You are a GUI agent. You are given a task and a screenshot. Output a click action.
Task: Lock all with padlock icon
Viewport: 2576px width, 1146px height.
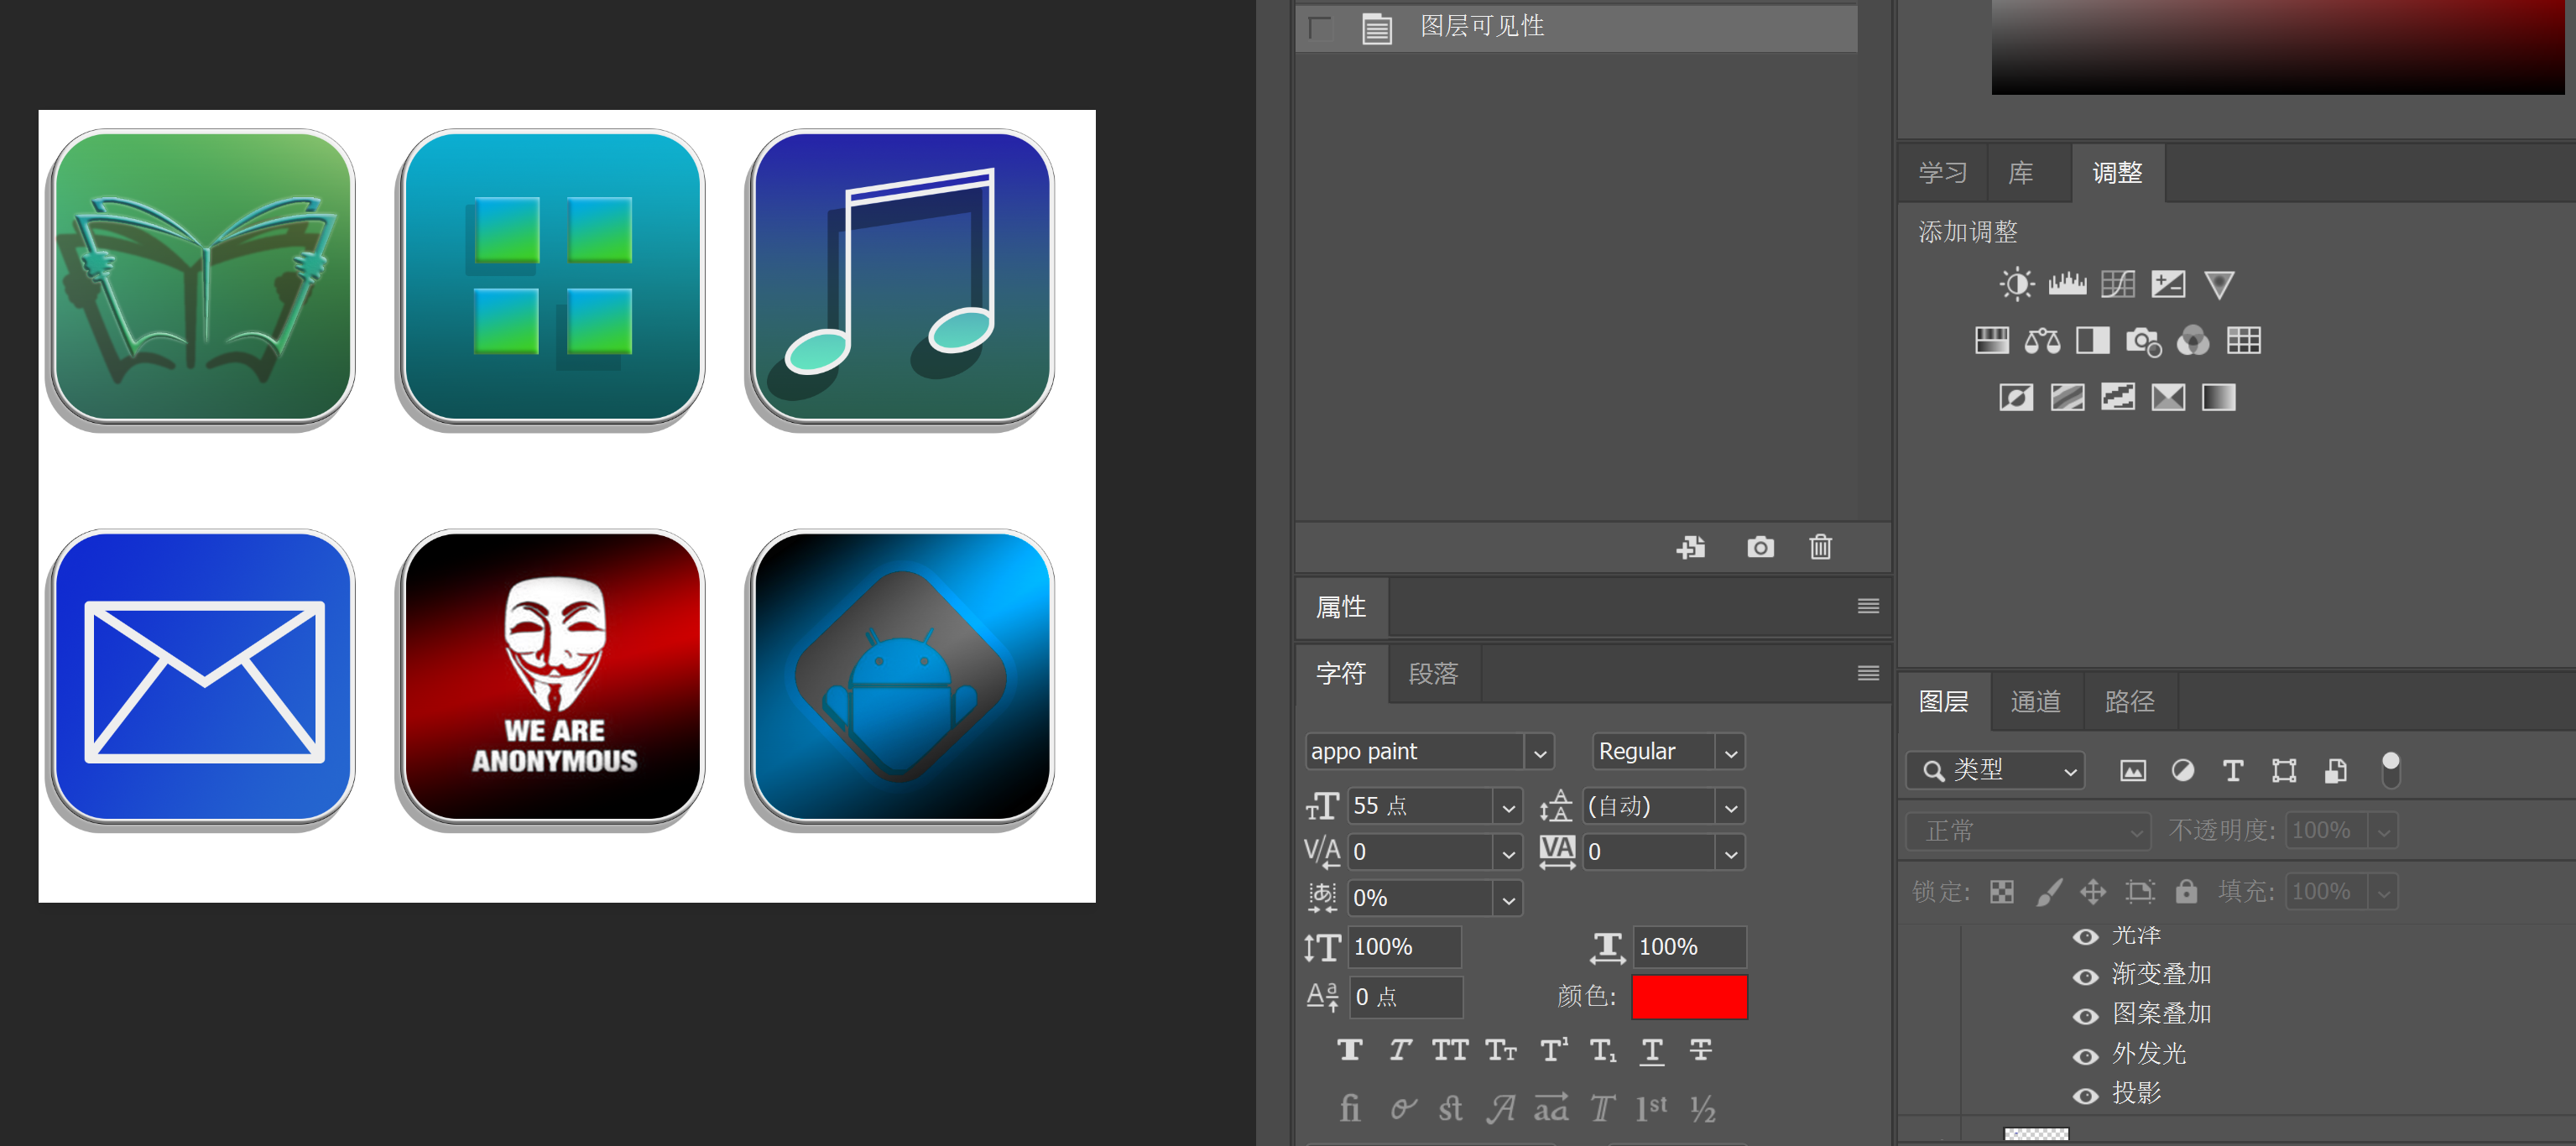click(x=2186, y=891)
